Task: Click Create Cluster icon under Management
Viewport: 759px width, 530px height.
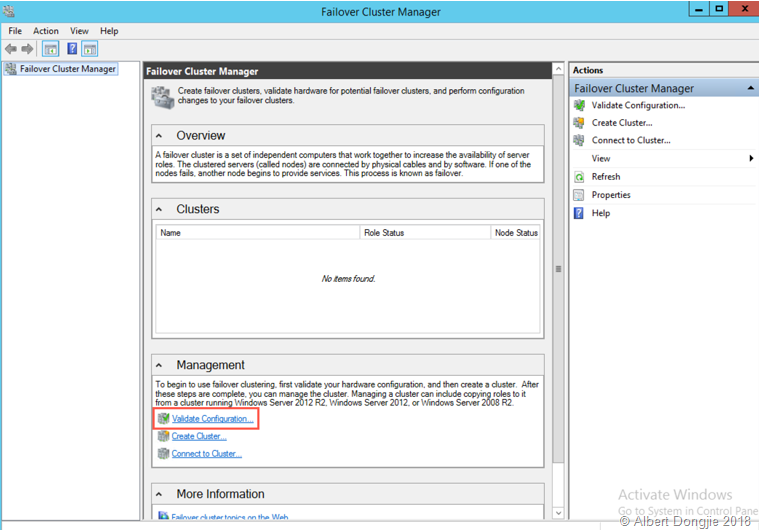Action: 164,436
